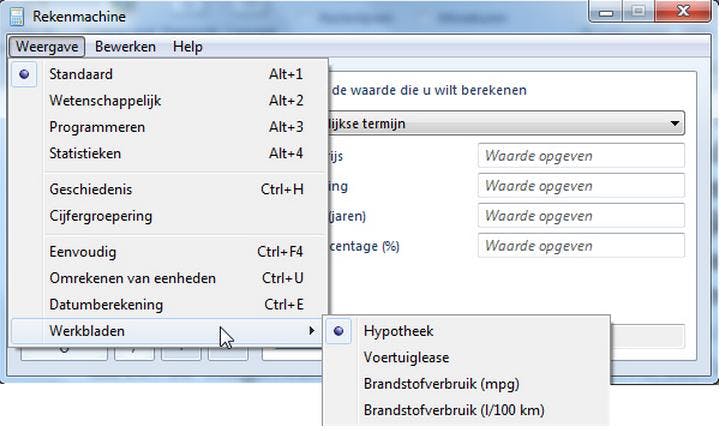721x431 pixels.
Task: Open the Bewerken menu
Action: [x=125, y=47]
